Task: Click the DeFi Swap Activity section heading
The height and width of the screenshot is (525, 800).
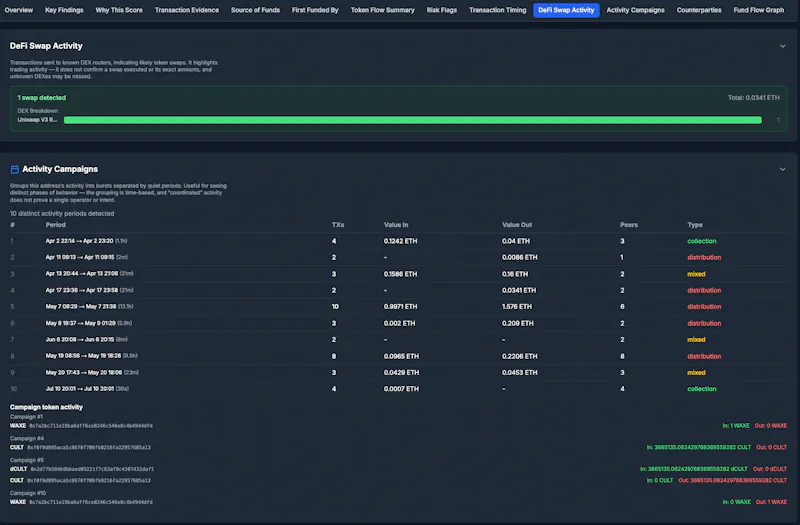Action: coord(46,46)
